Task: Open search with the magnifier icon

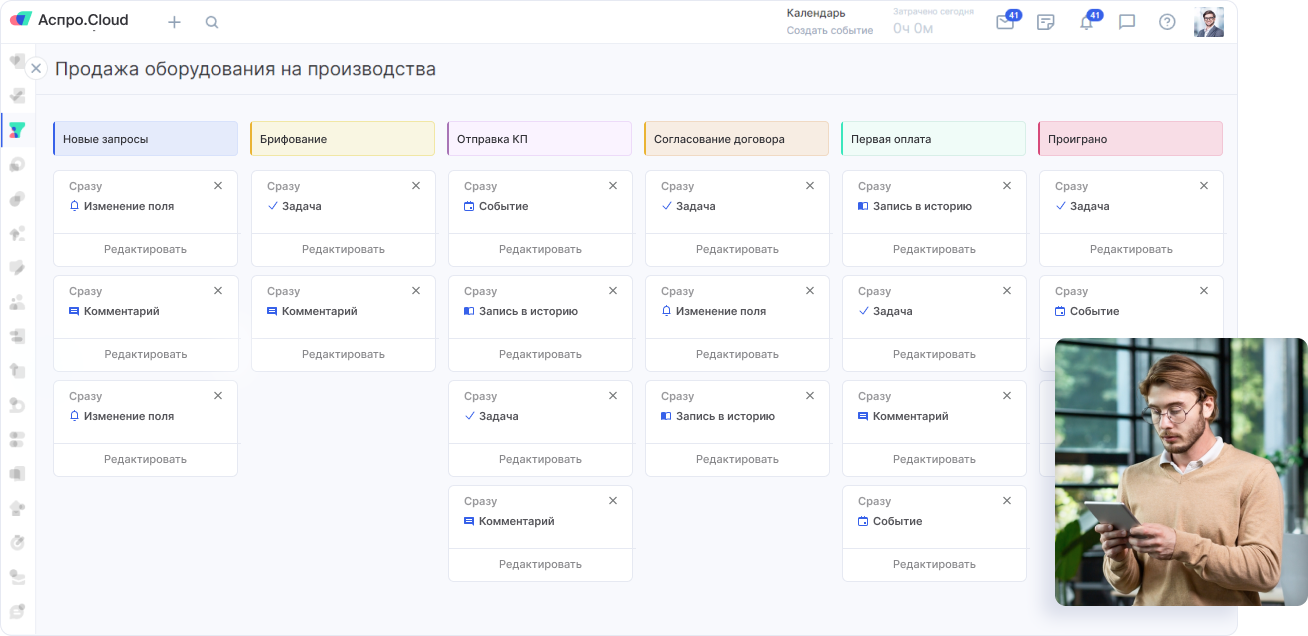Action: [x=212, y=22]
